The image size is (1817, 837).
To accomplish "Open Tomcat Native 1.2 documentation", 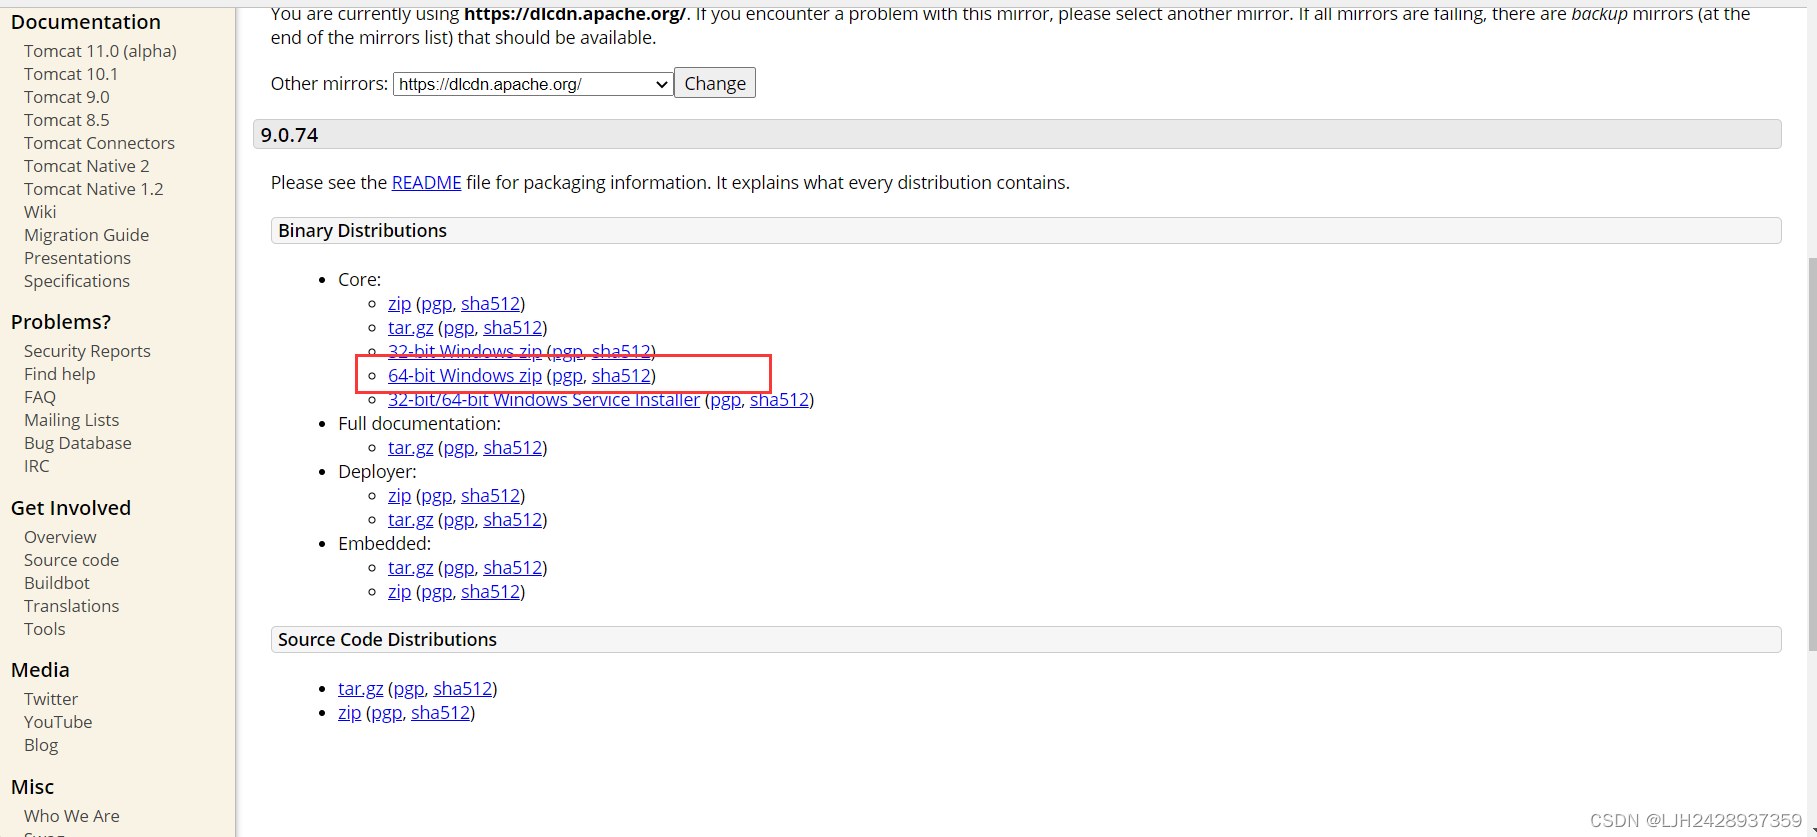I will click(94, 189).
